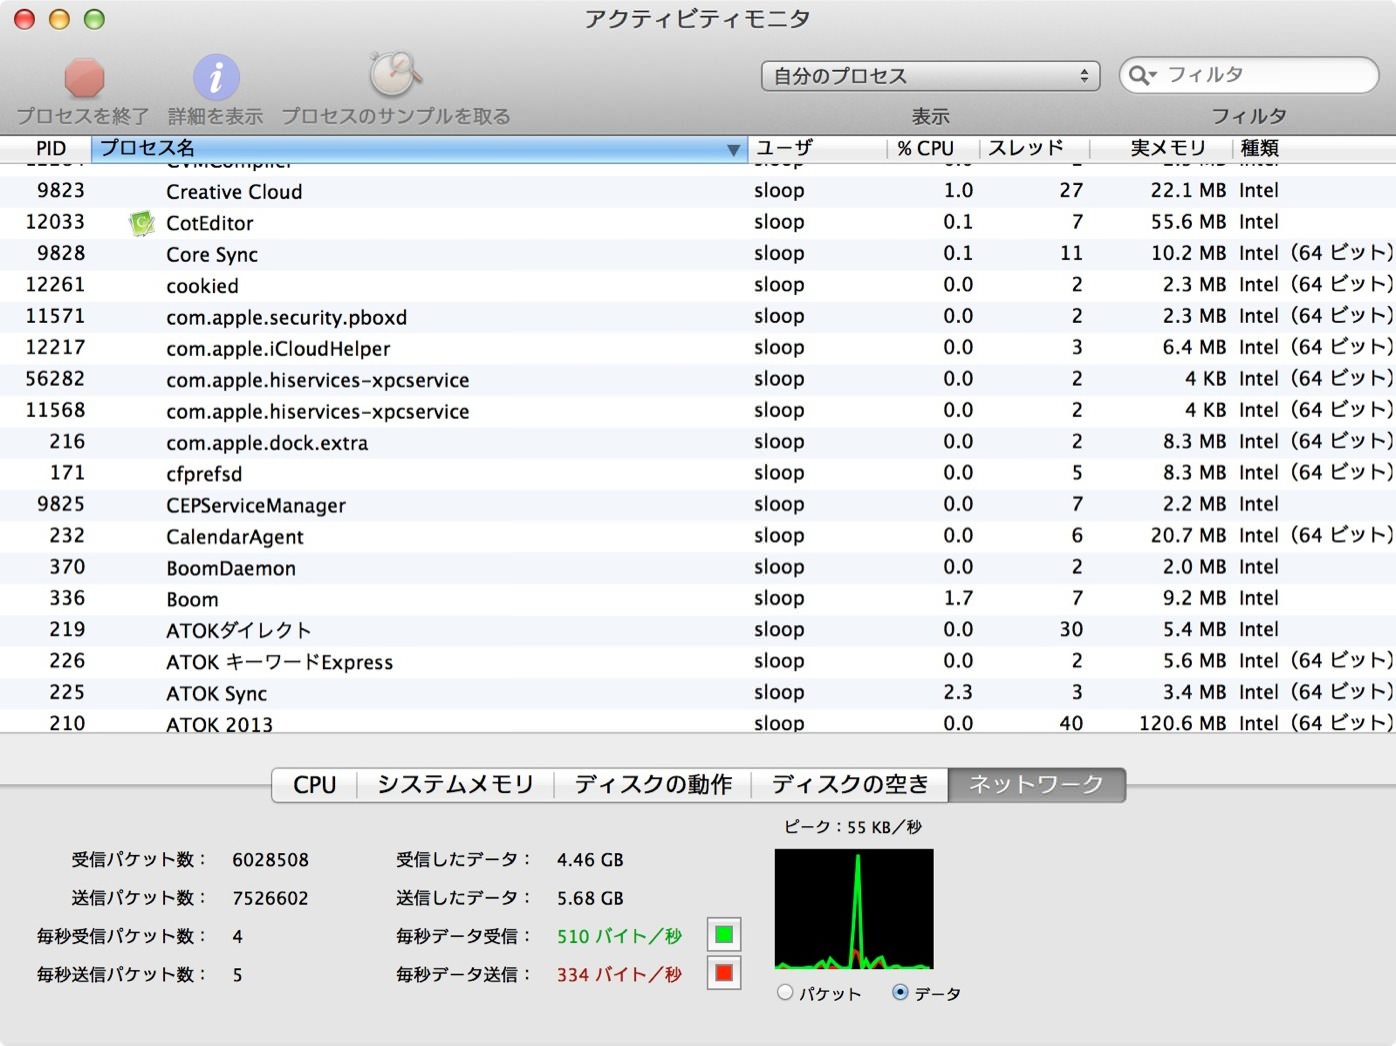Click the Quit Process stop-sign icon

click(84, 77)
